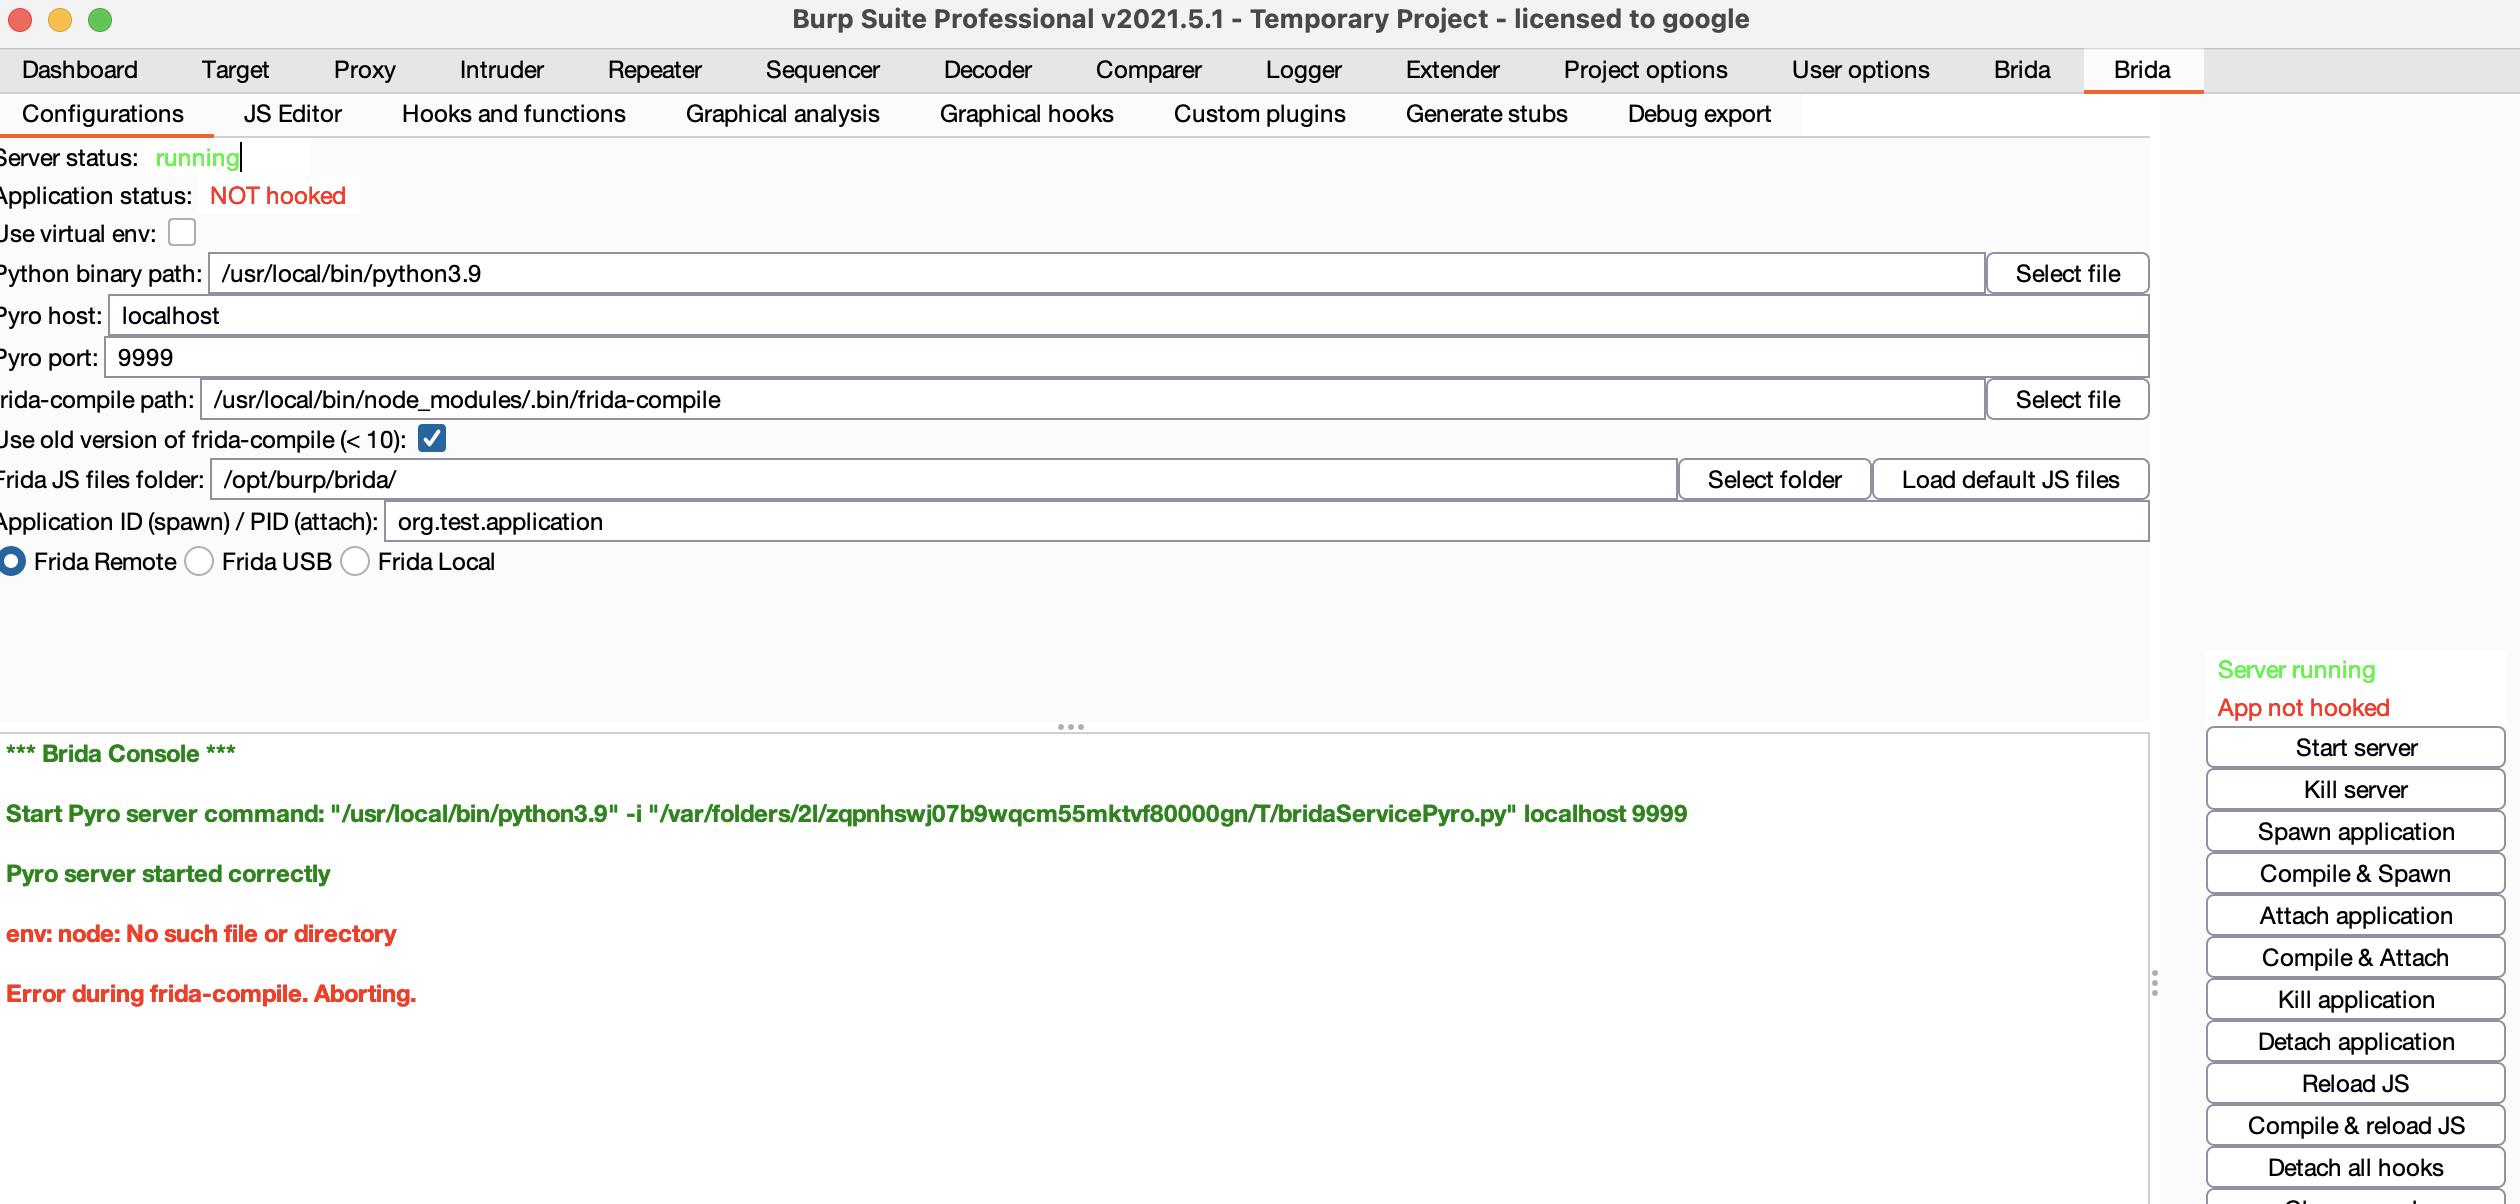The width and height of the screenshot is (2520, 1204).
Task: Open the Configurations sub-tab
Action: coord(103,114)
